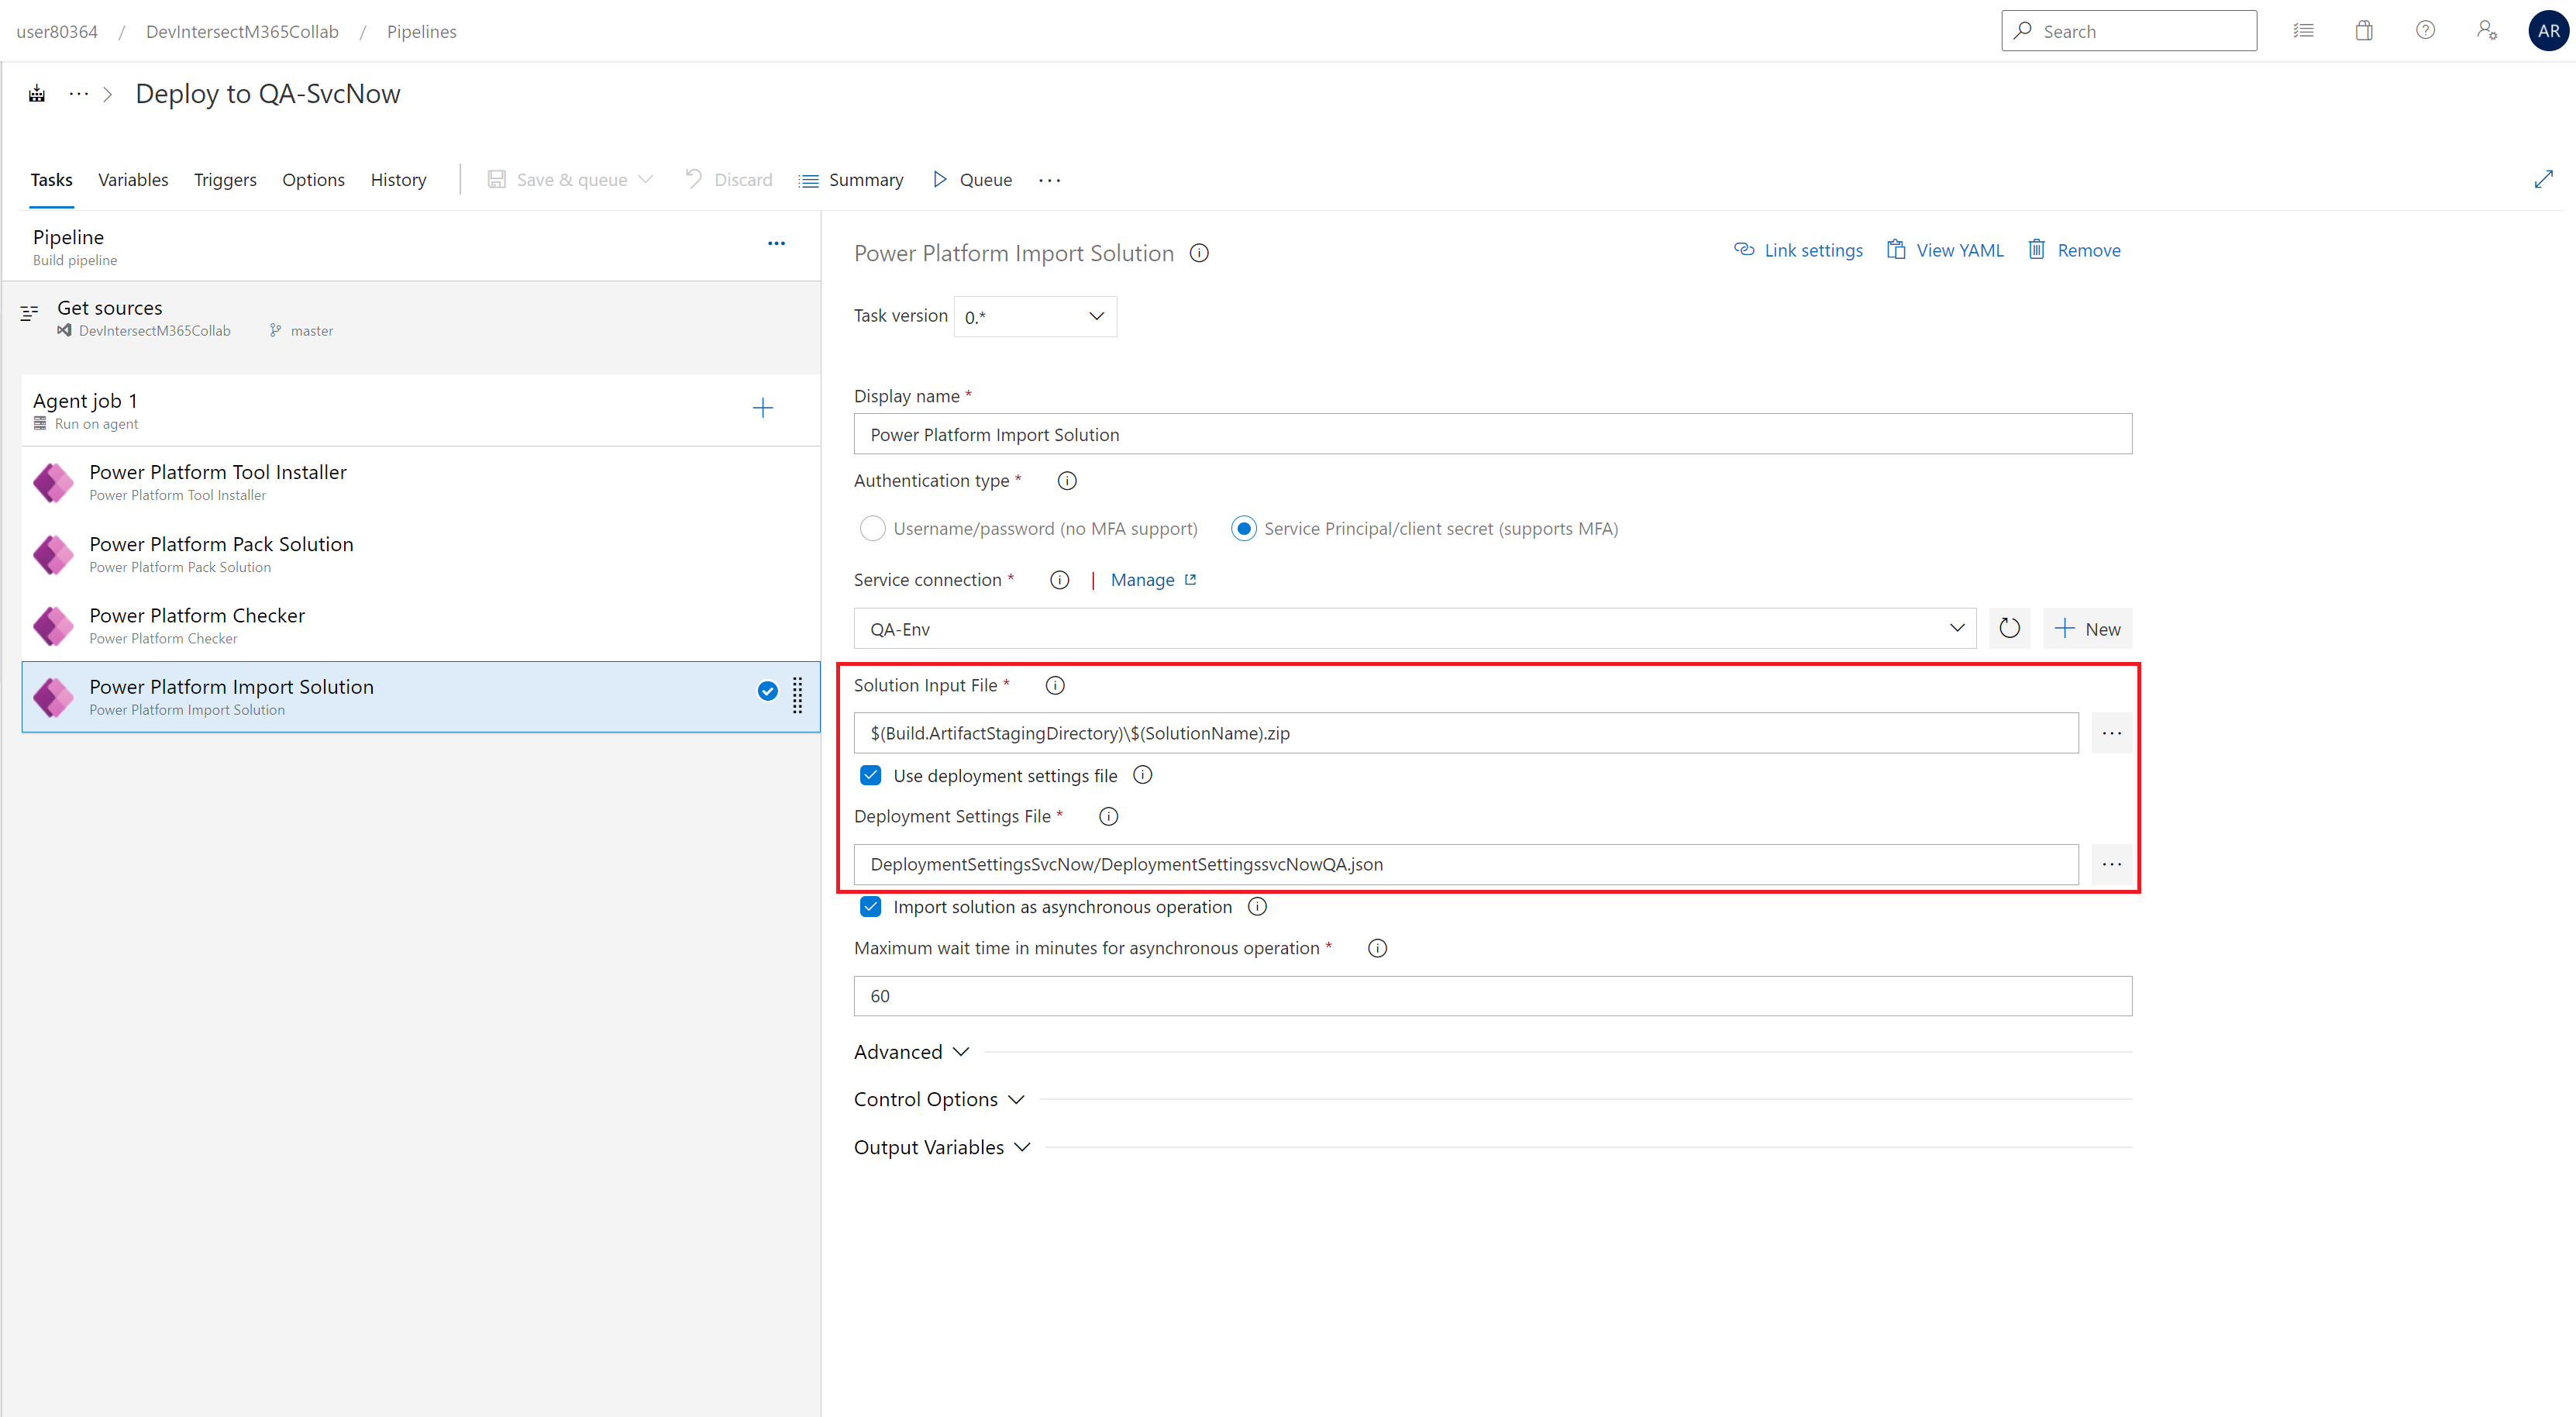Uncheck Use deployment settings file
Image resolution: width=2576 pixels, height=1417 pixels.
[871, 776]
